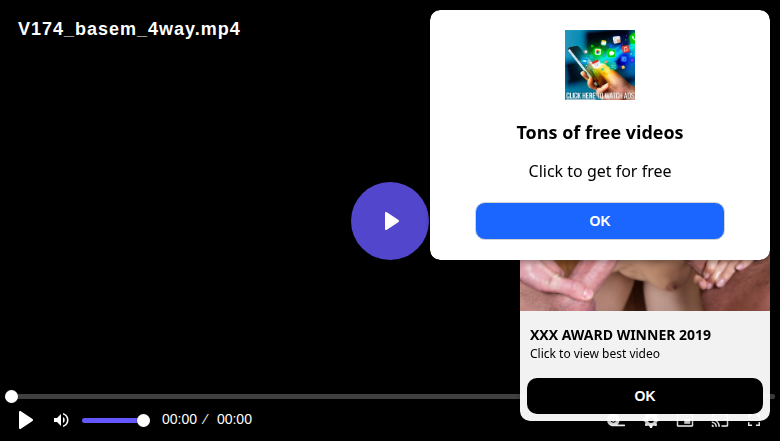Viewport: 780px width, 441px height.
Task: Click the smartphone apps ad thumbnail
Action: tap(599, 65)
